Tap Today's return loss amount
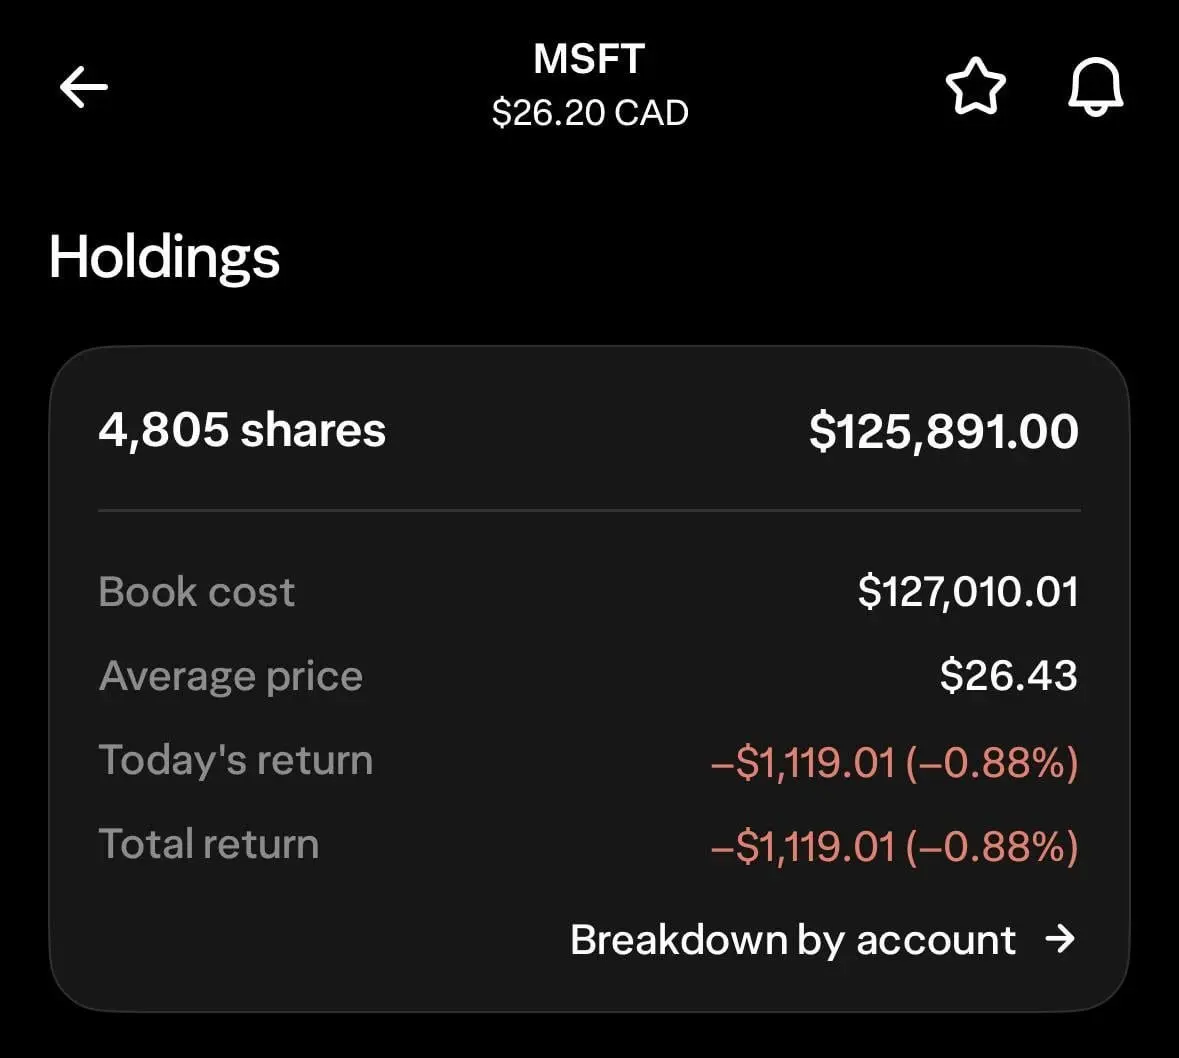The image size is (1179, 1058). (x=894, y=763)
